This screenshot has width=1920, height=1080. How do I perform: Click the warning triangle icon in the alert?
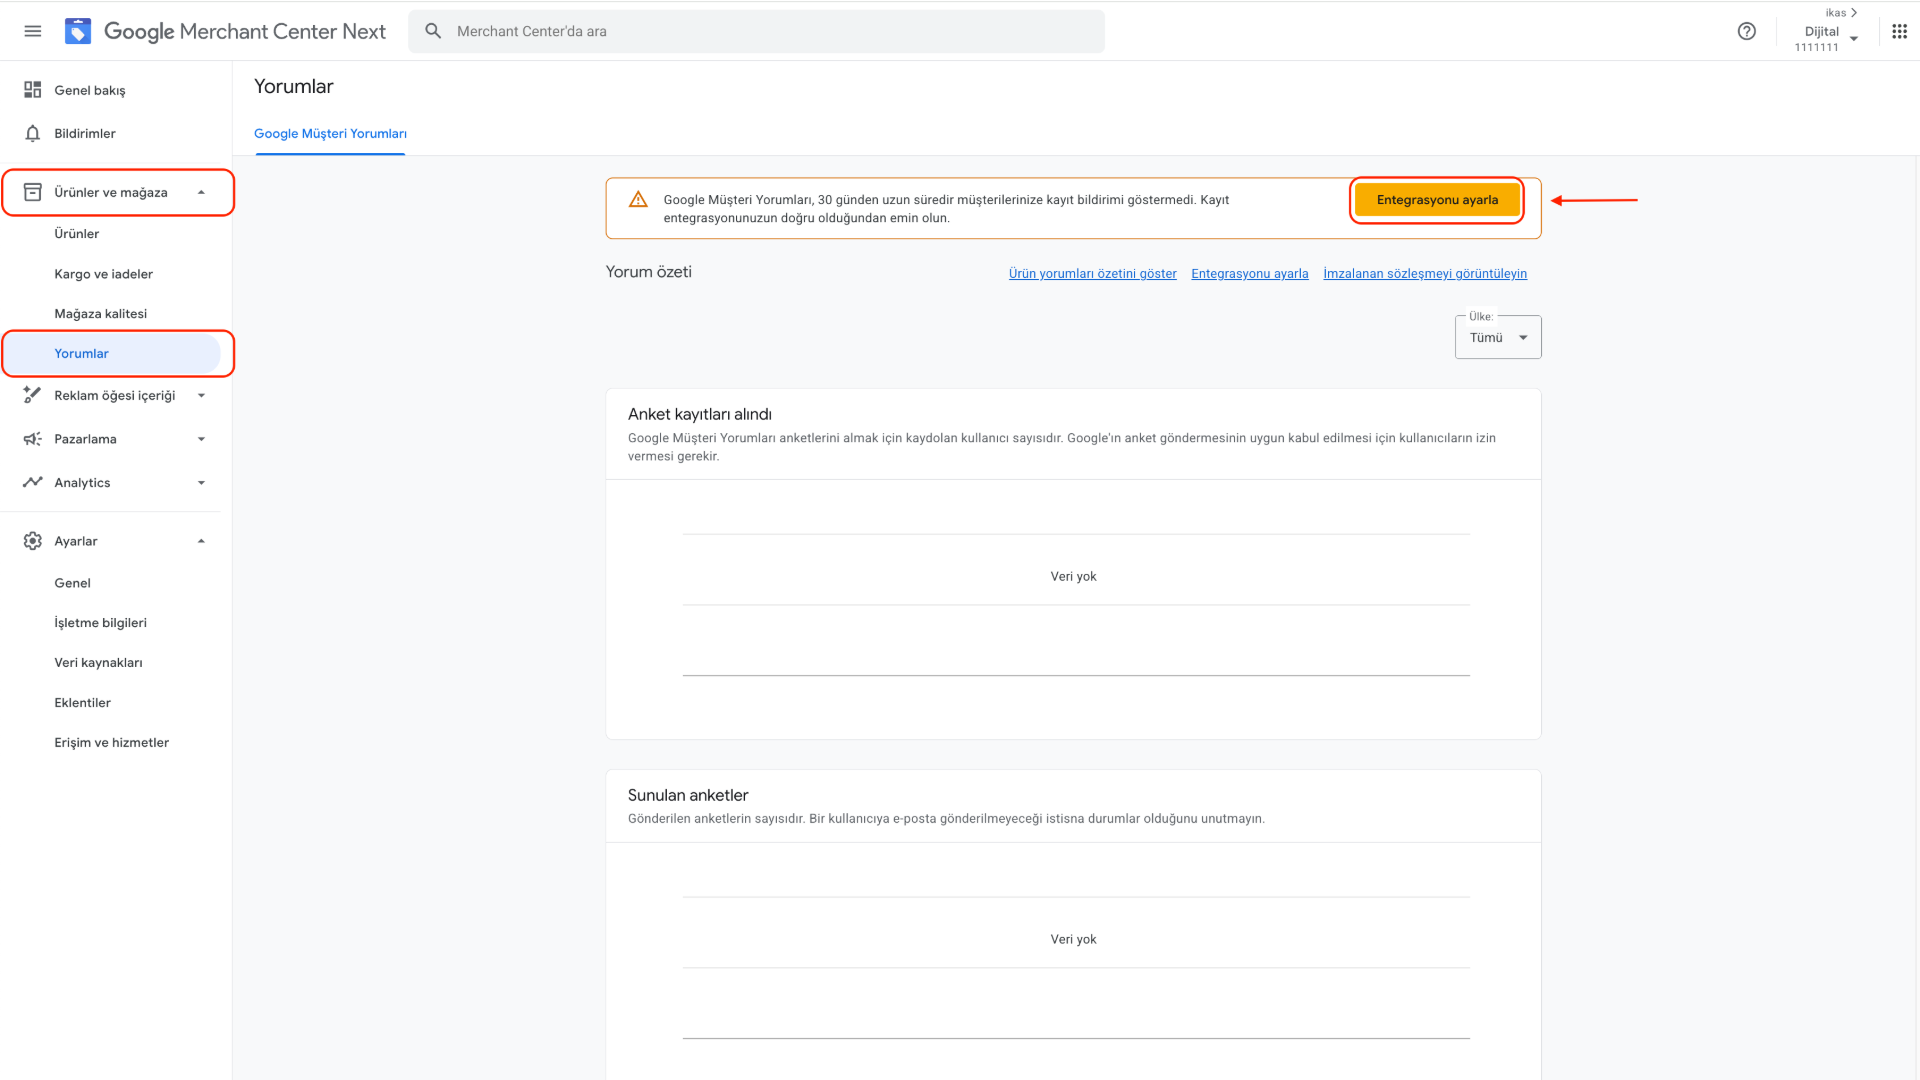pyautogui.click(x=638, y=200)
